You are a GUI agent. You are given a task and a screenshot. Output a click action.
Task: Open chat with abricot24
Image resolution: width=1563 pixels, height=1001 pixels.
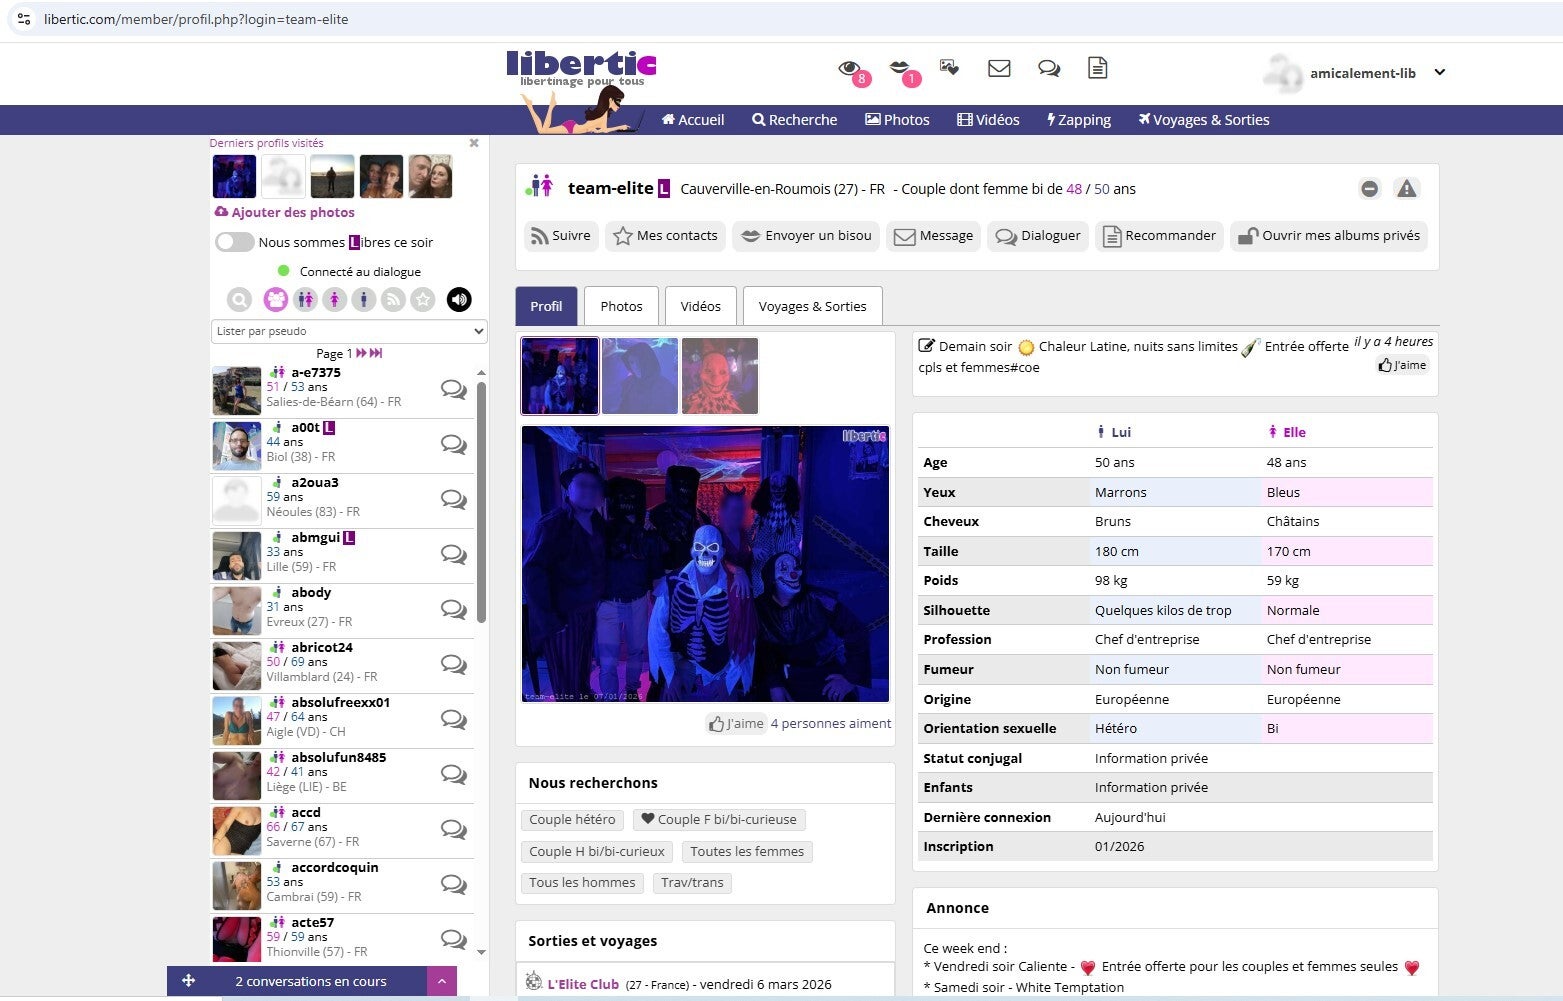[454, 664]
